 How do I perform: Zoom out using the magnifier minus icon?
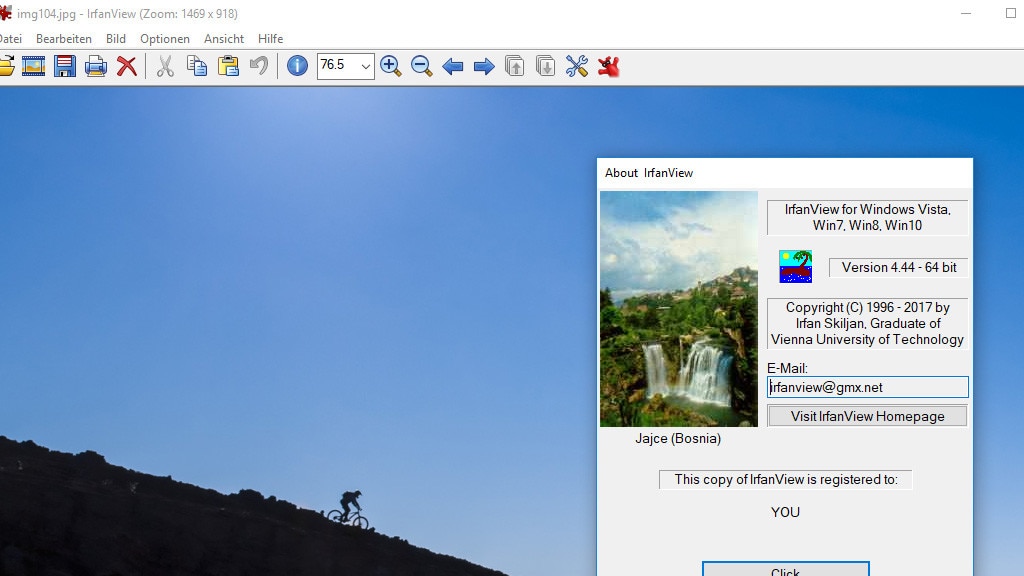421,66
